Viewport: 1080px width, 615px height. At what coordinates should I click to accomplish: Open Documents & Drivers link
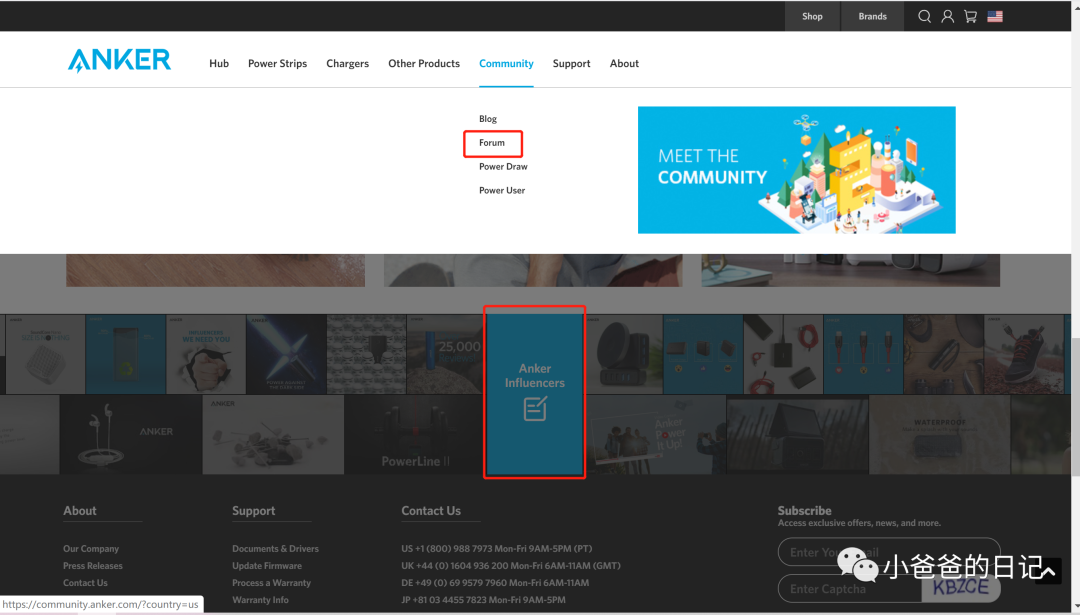276,549
